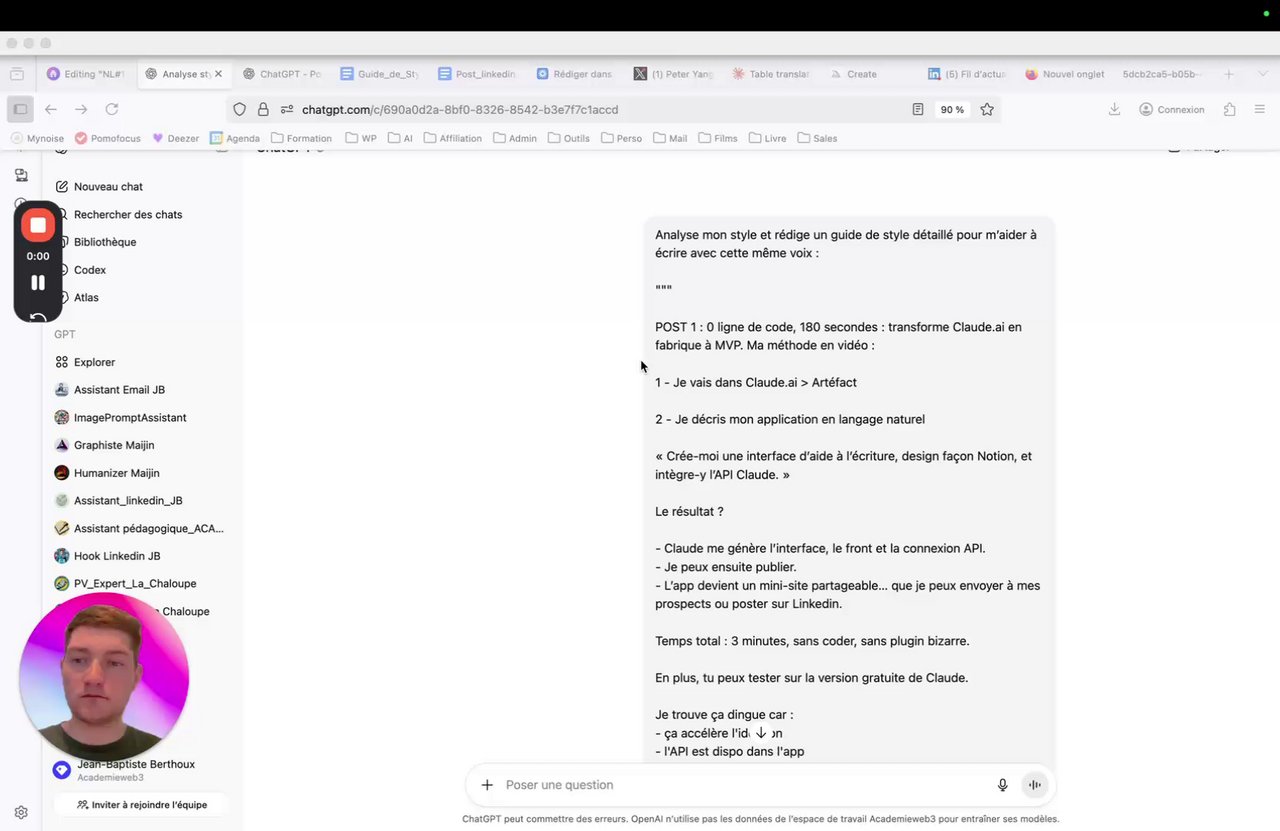This screenshot has height=831, width=1280.
Task: Reload the current page
Action: [x=112, y=109]
